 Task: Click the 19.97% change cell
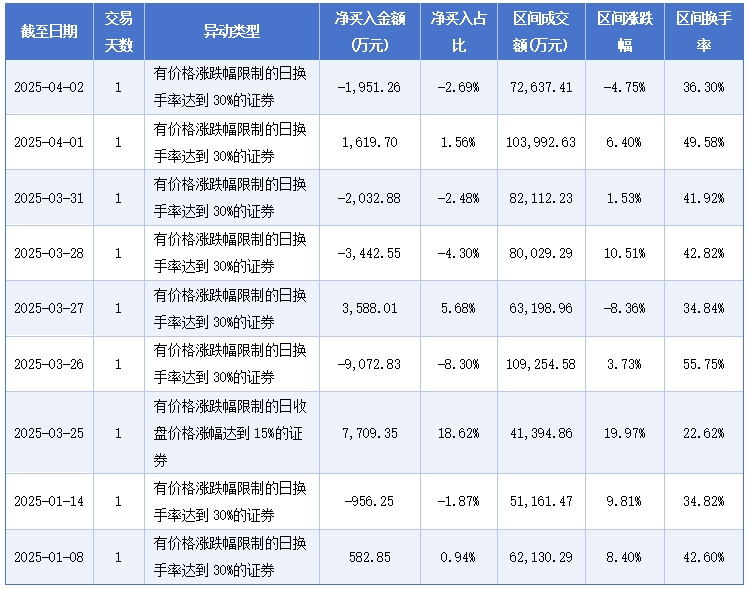(x=625, y=433)
